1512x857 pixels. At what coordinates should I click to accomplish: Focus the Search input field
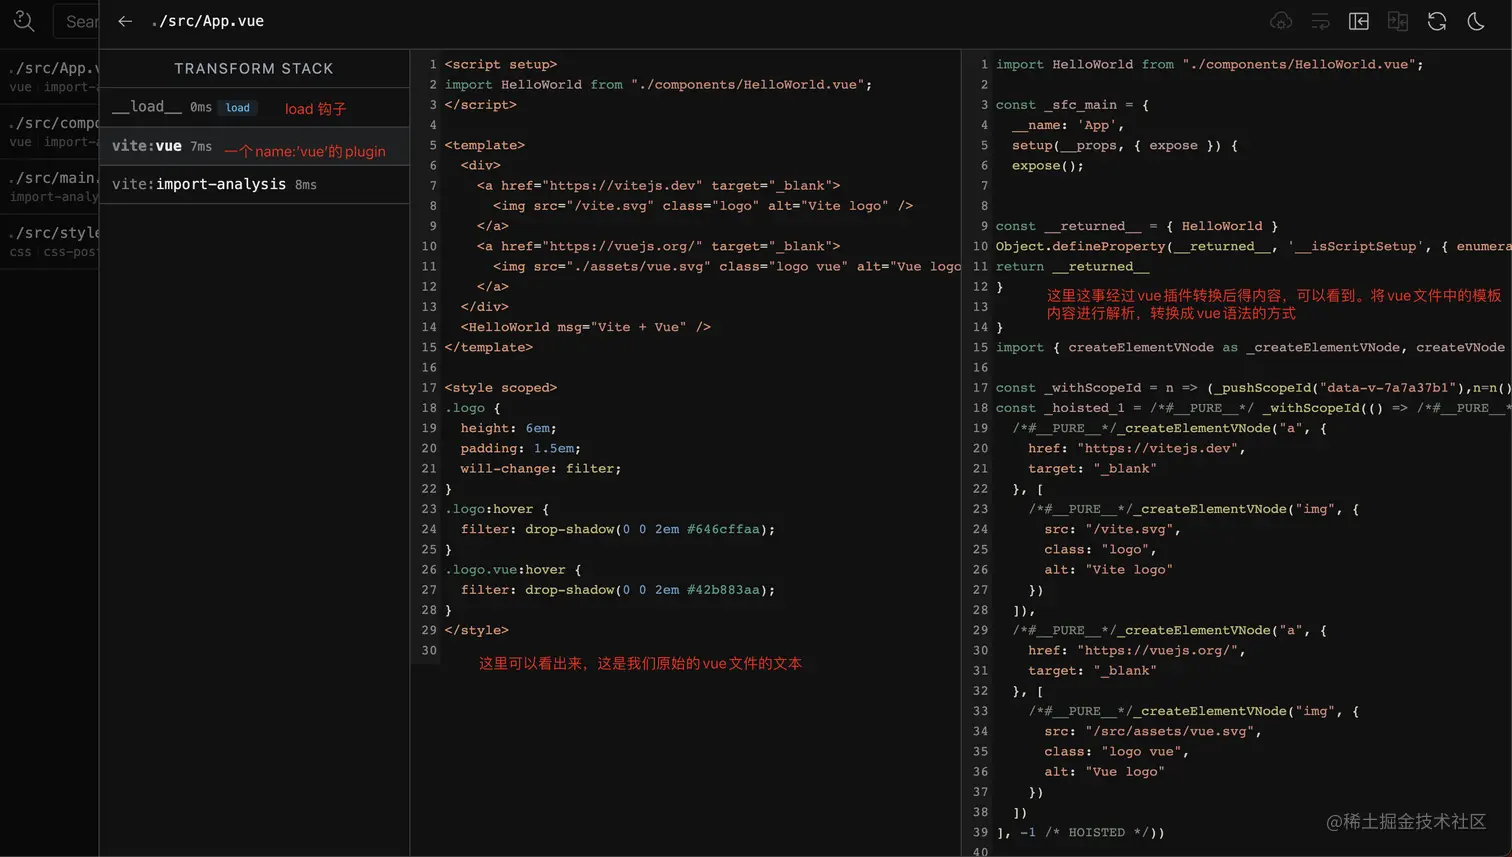coord(75,21)
